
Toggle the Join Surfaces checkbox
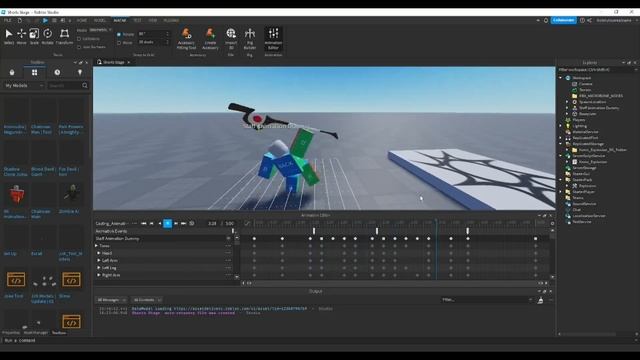click(79, 47)
